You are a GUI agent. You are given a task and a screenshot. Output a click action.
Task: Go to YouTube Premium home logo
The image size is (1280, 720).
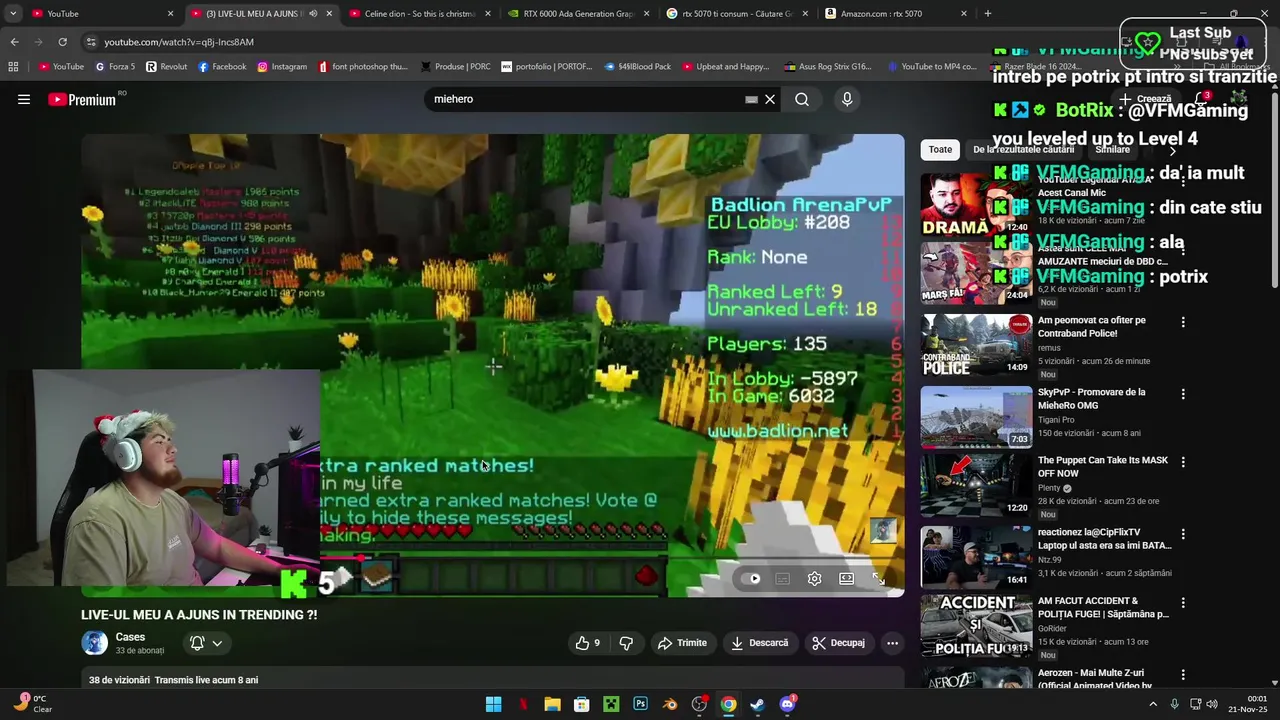tap(82, 99)
